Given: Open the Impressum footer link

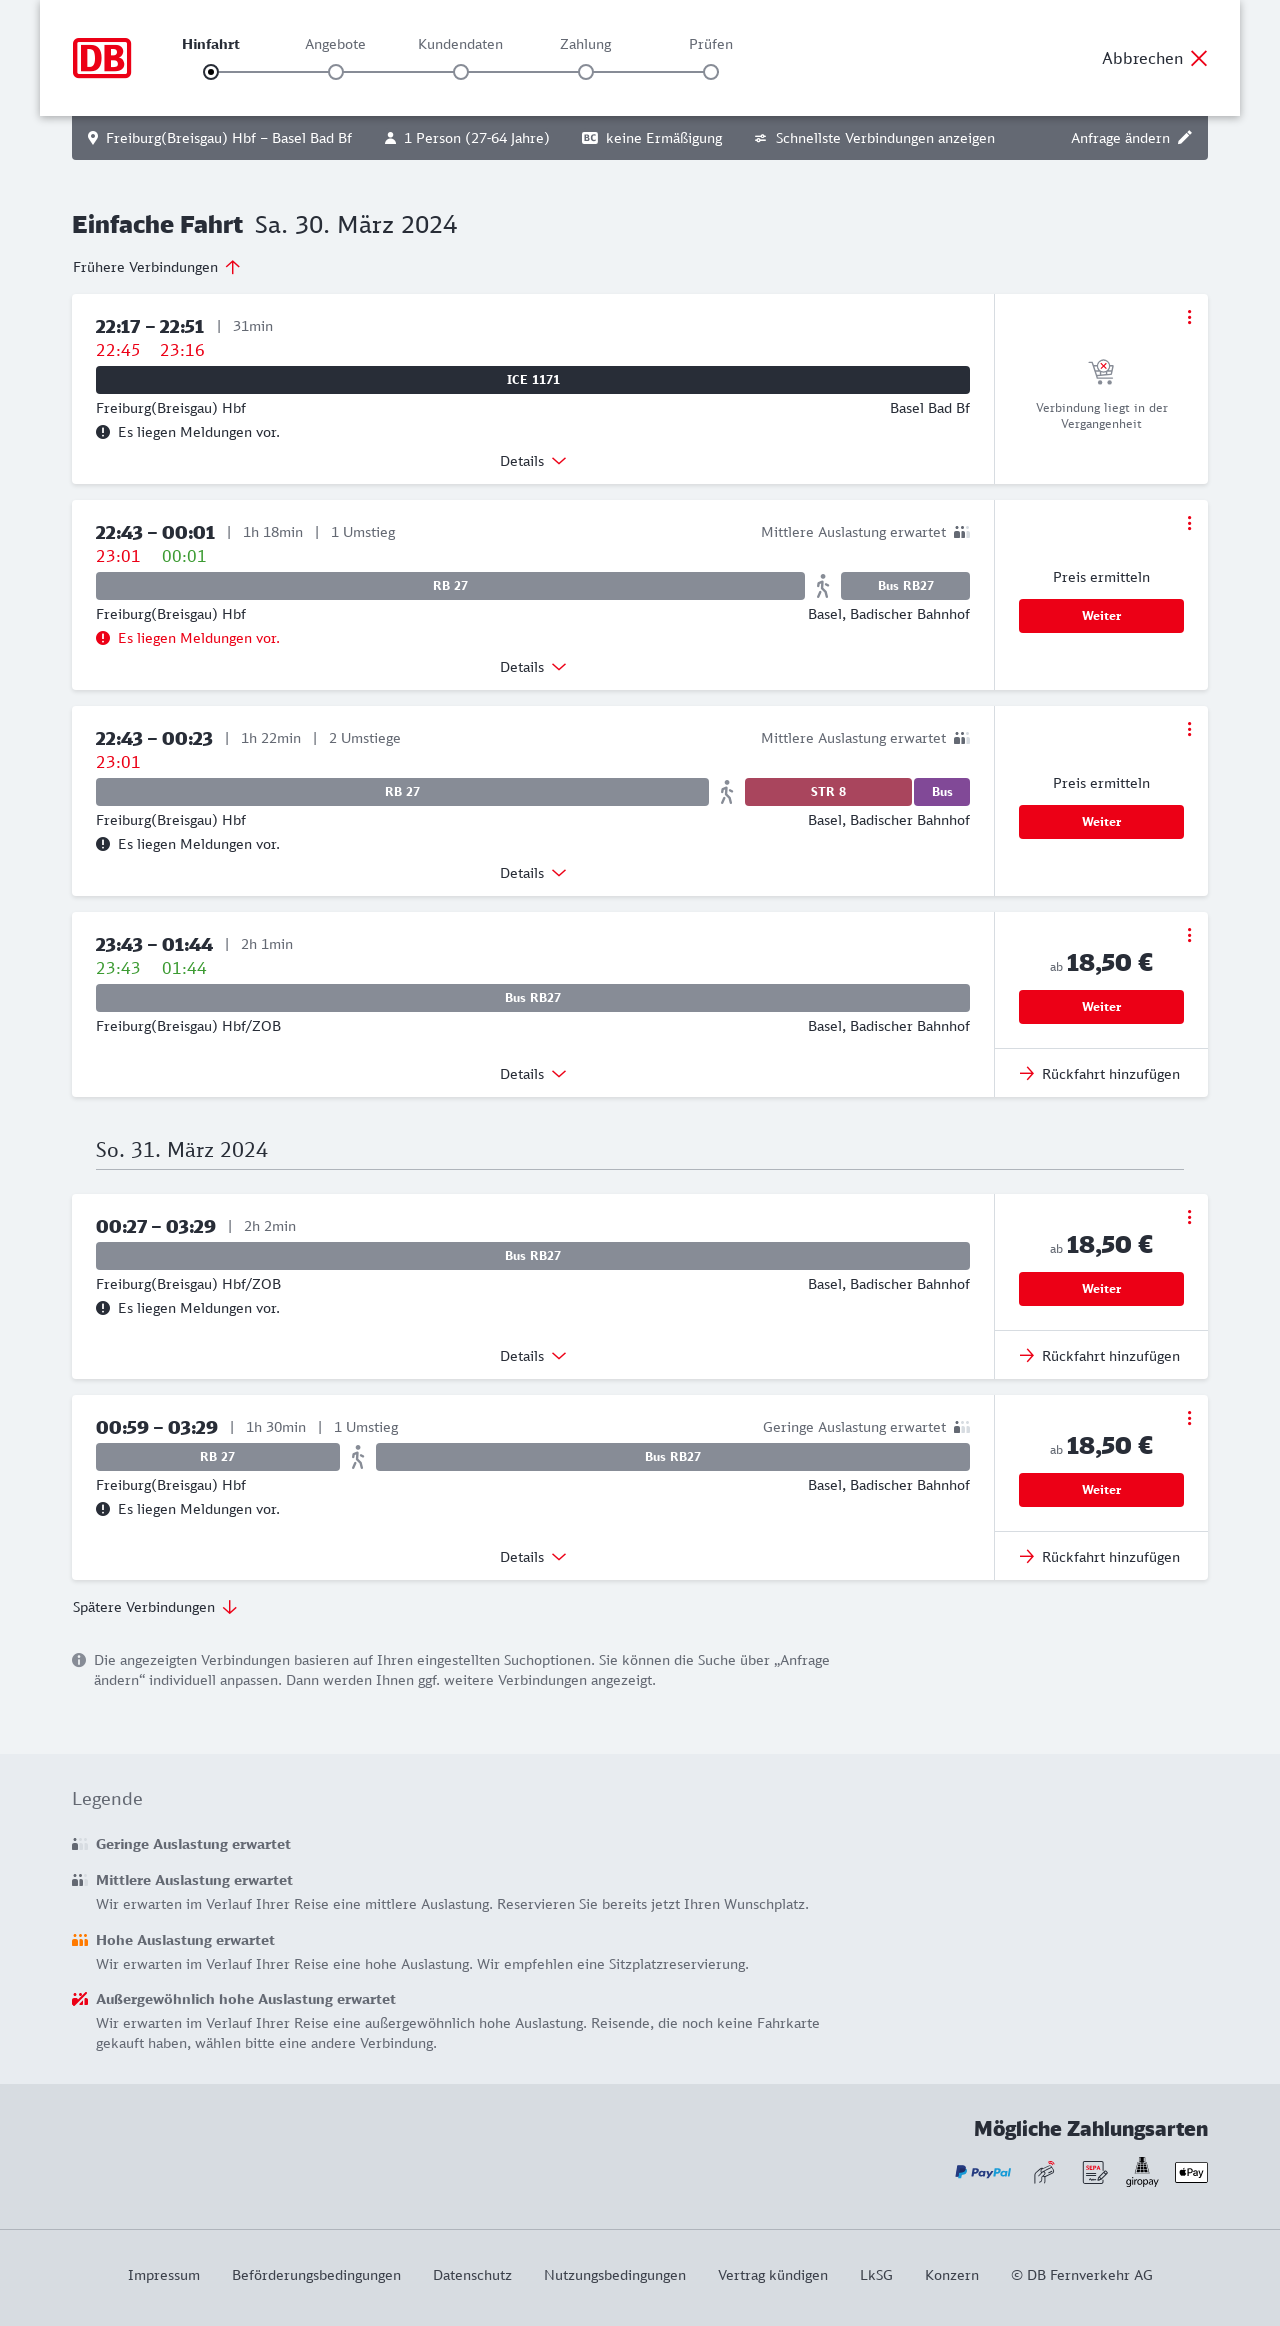Looking at the screenshot, I should (x=164, y=2275).
